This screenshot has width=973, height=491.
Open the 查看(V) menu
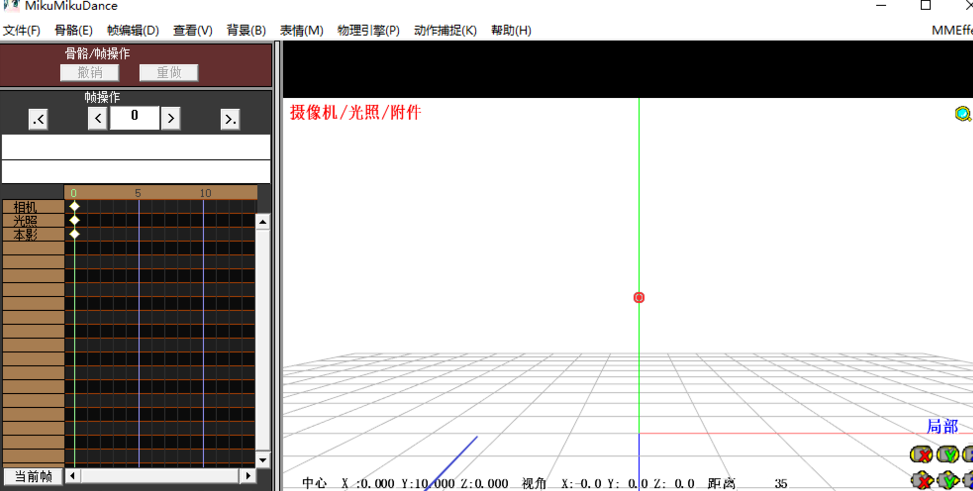pyautogui.click(x=192, y=30)
